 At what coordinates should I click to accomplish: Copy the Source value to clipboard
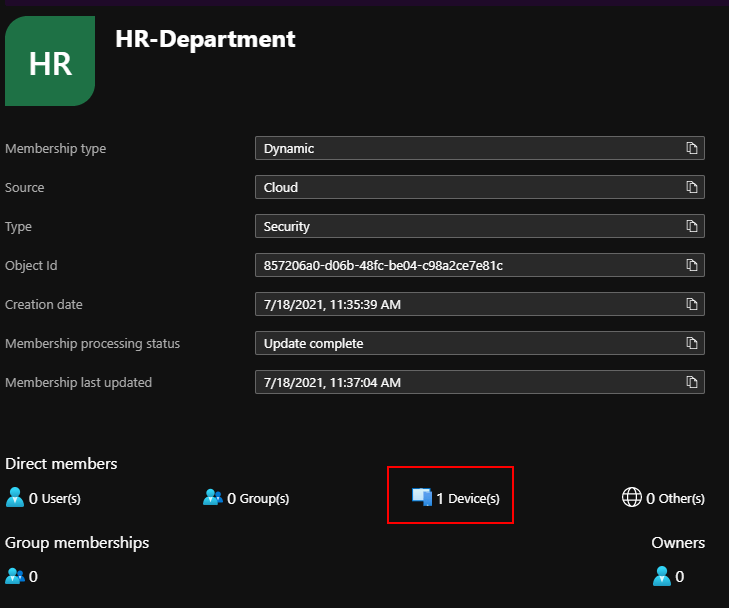coord(691,188)
